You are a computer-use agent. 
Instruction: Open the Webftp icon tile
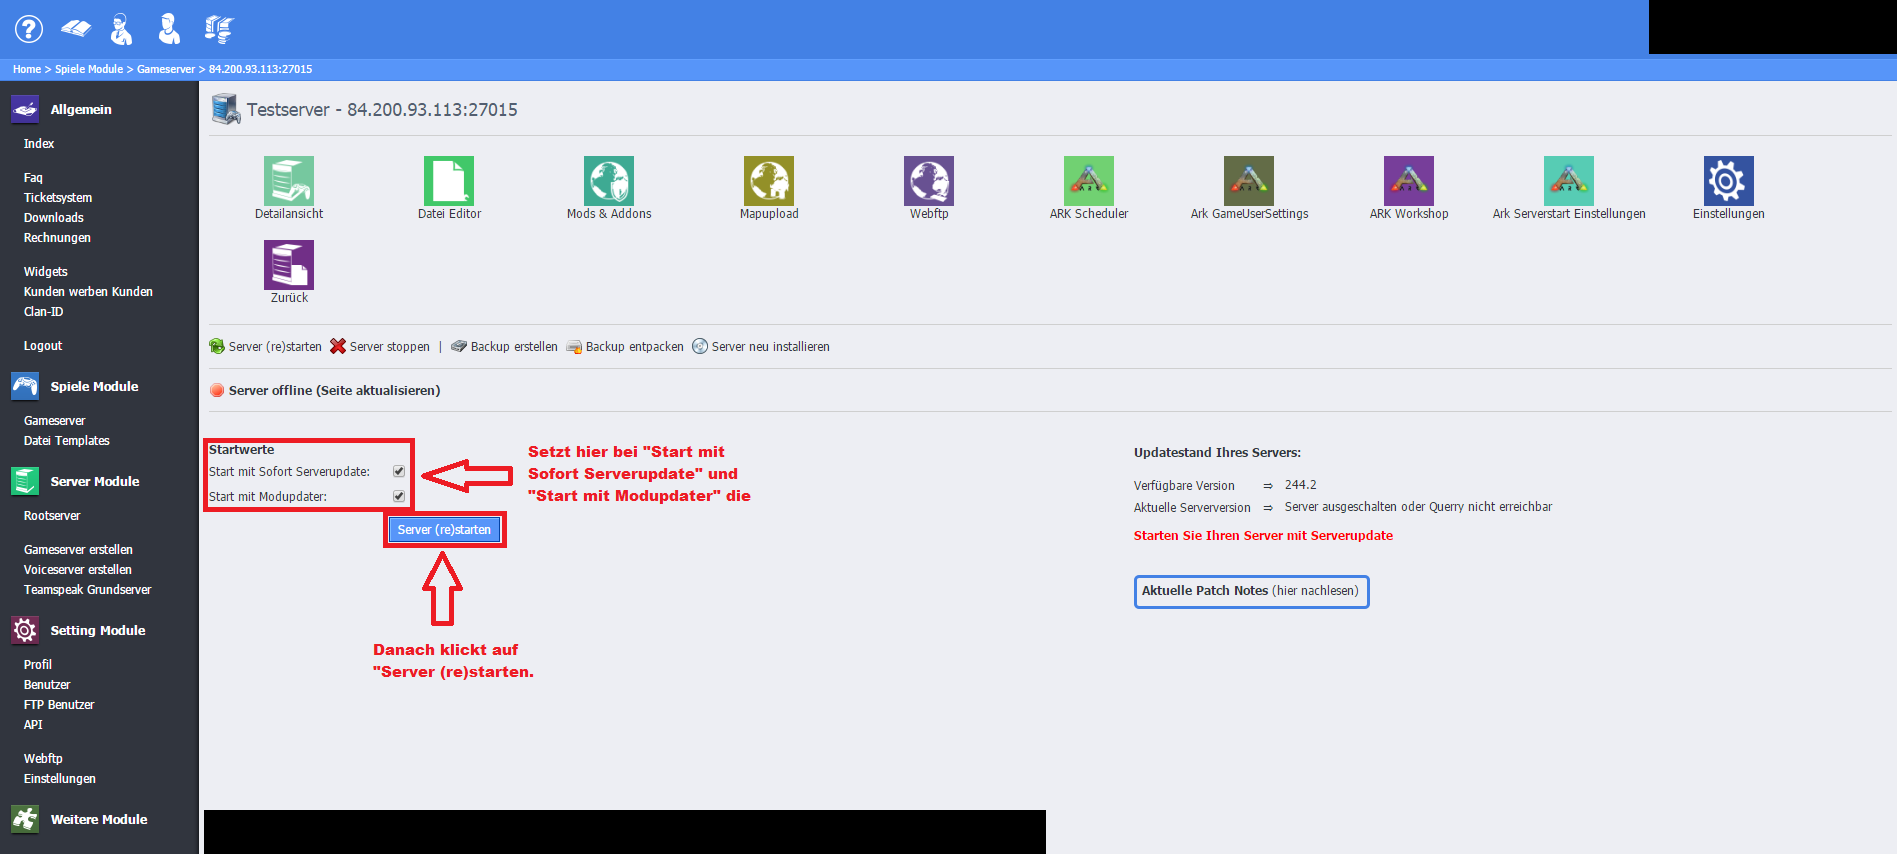(x=929, y=181)
